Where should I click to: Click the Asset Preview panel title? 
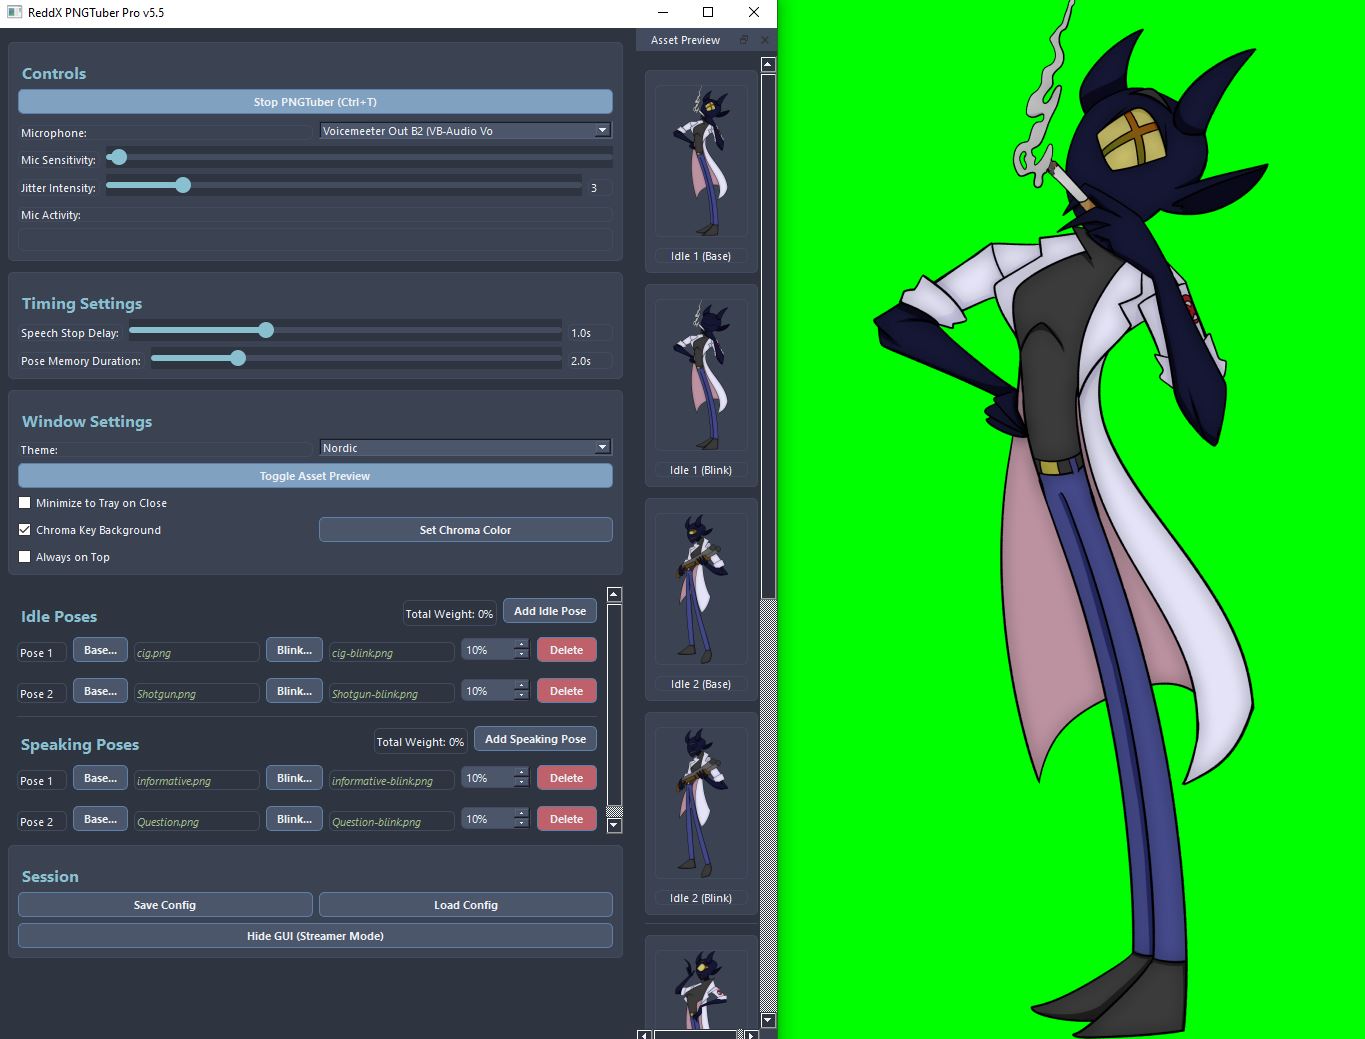point(685,40)
